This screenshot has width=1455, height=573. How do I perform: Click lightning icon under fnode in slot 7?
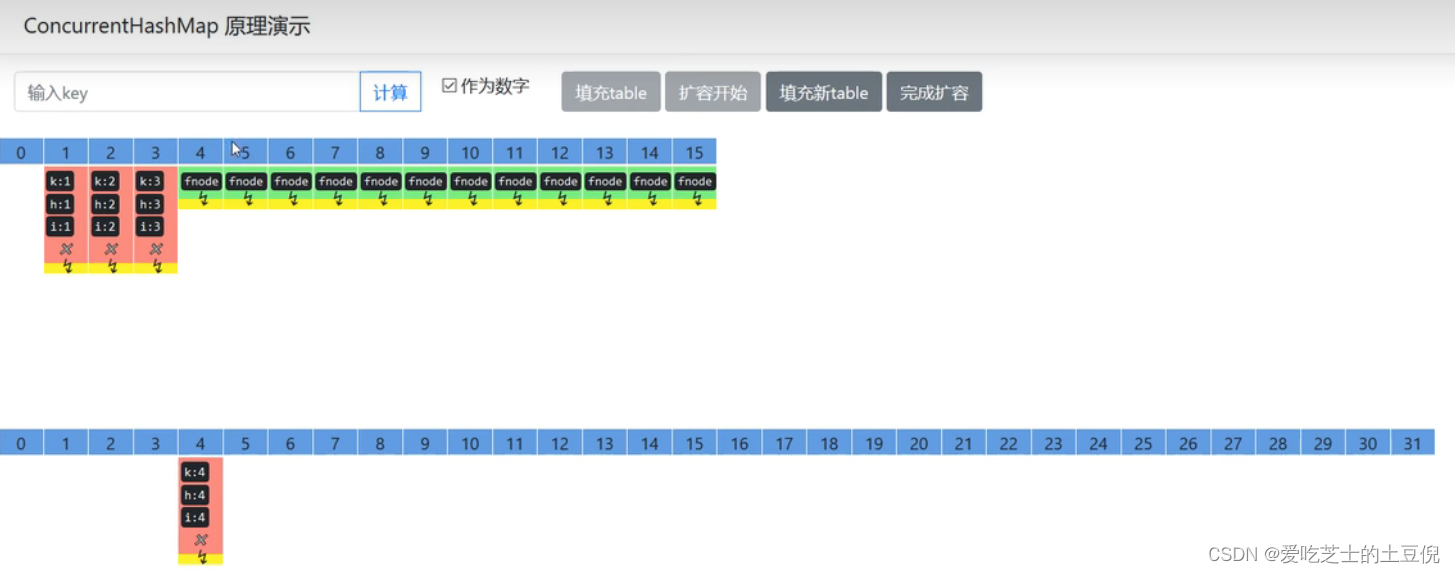pos(338,199)
